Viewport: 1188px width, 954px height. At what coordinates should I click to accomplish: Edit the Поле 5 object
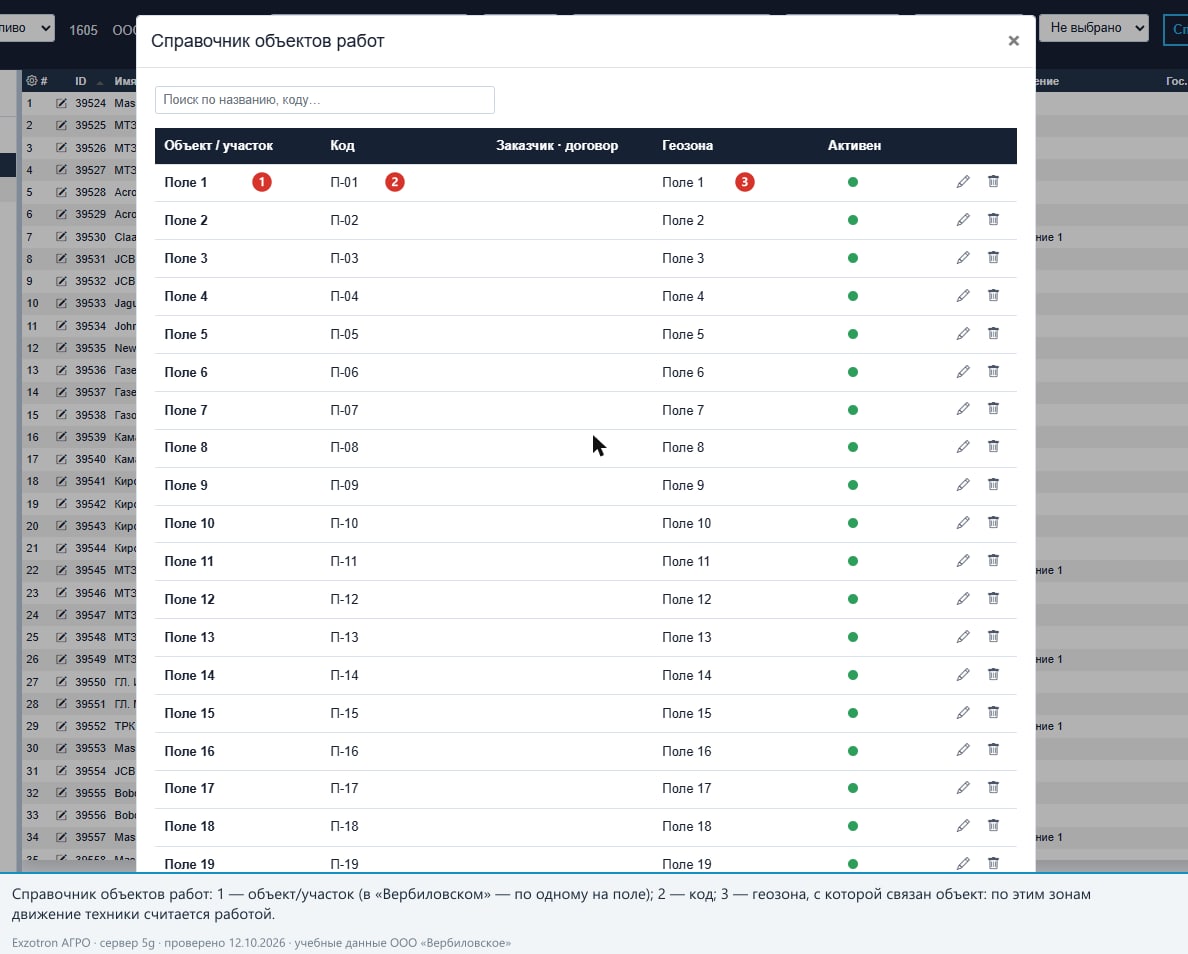963,333
